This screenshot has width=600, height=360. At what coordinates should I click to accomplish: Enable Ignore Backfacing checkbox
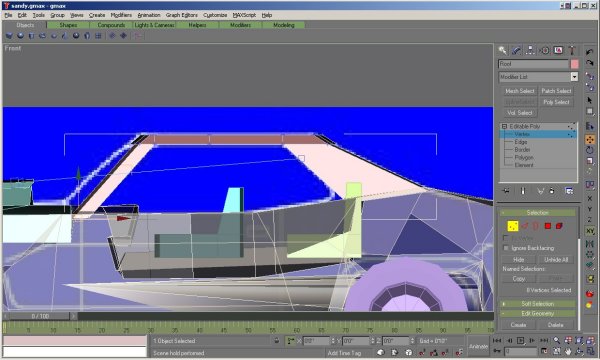pyautogui.click(x=506, y=248)
